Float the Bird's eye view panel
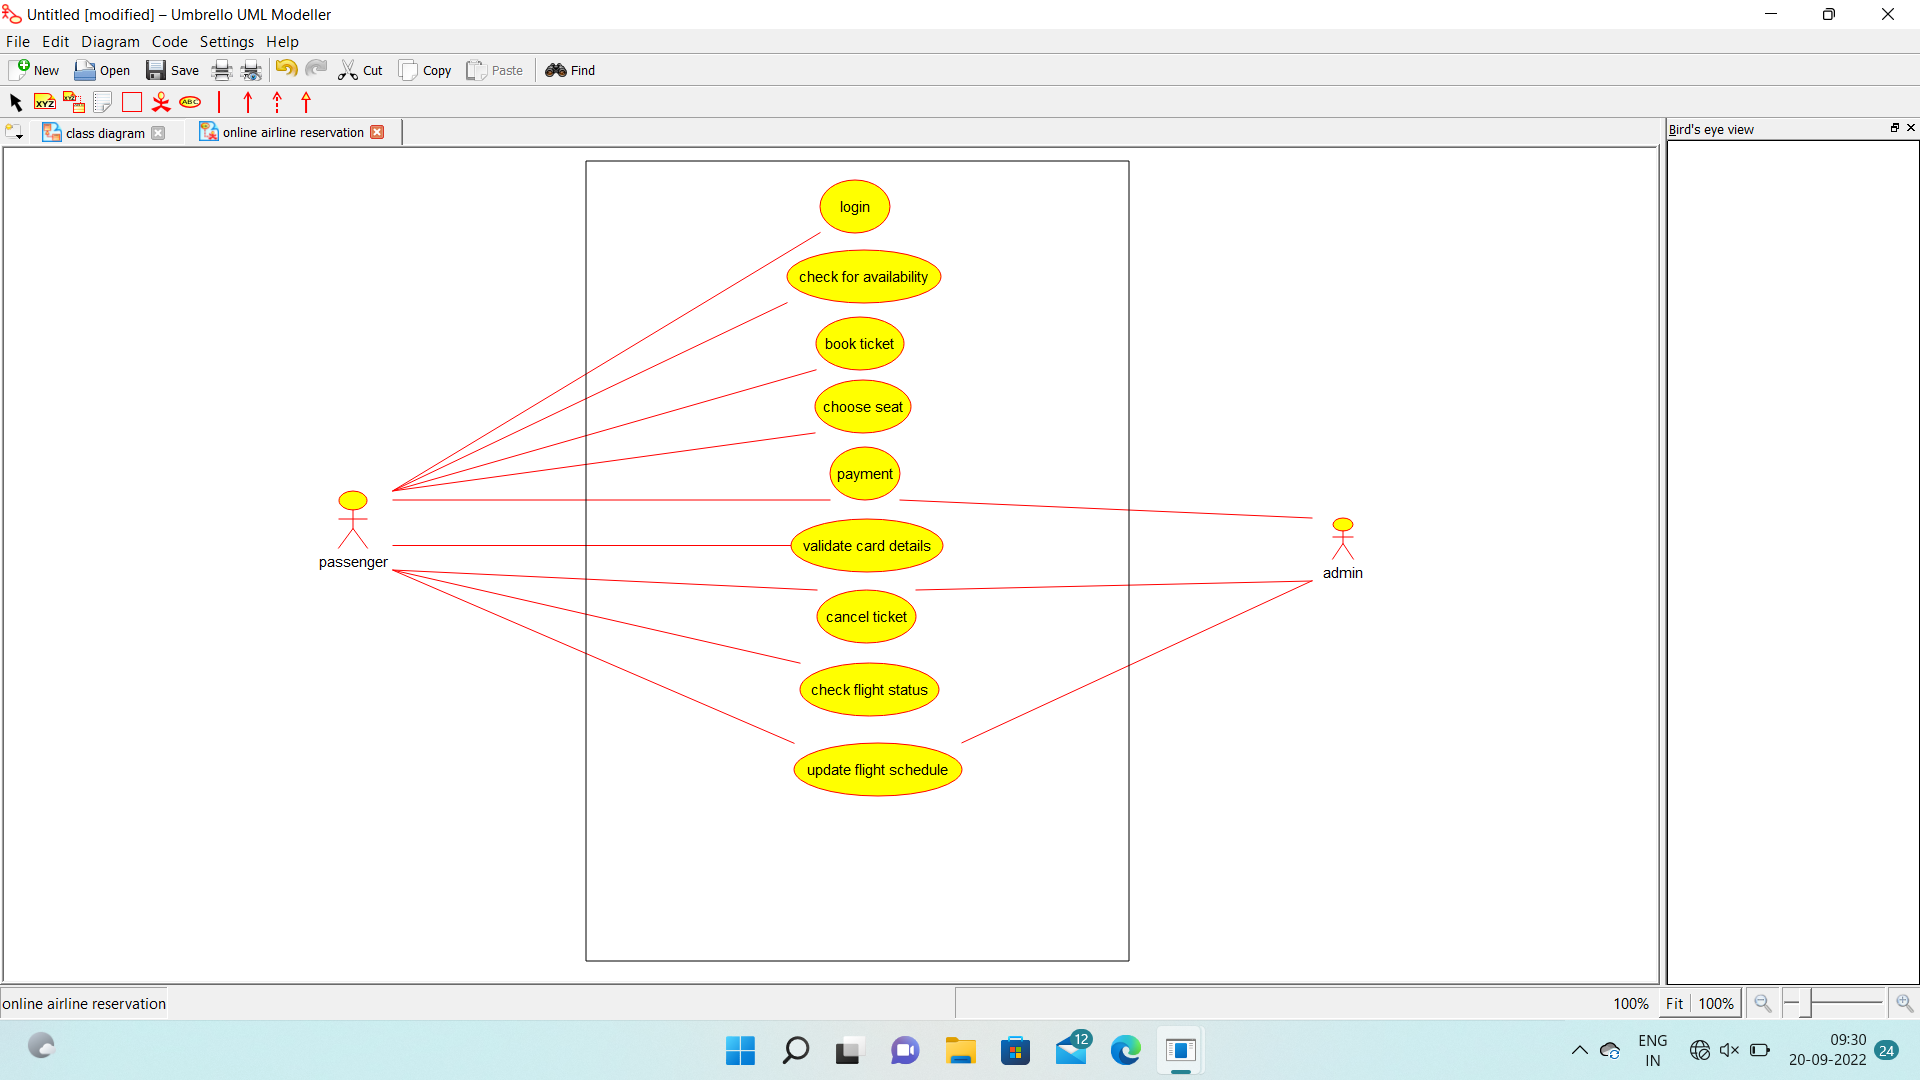The width and height of the screenshot is (1920, 1080). pyautogui.click(x=1894, y=128)
